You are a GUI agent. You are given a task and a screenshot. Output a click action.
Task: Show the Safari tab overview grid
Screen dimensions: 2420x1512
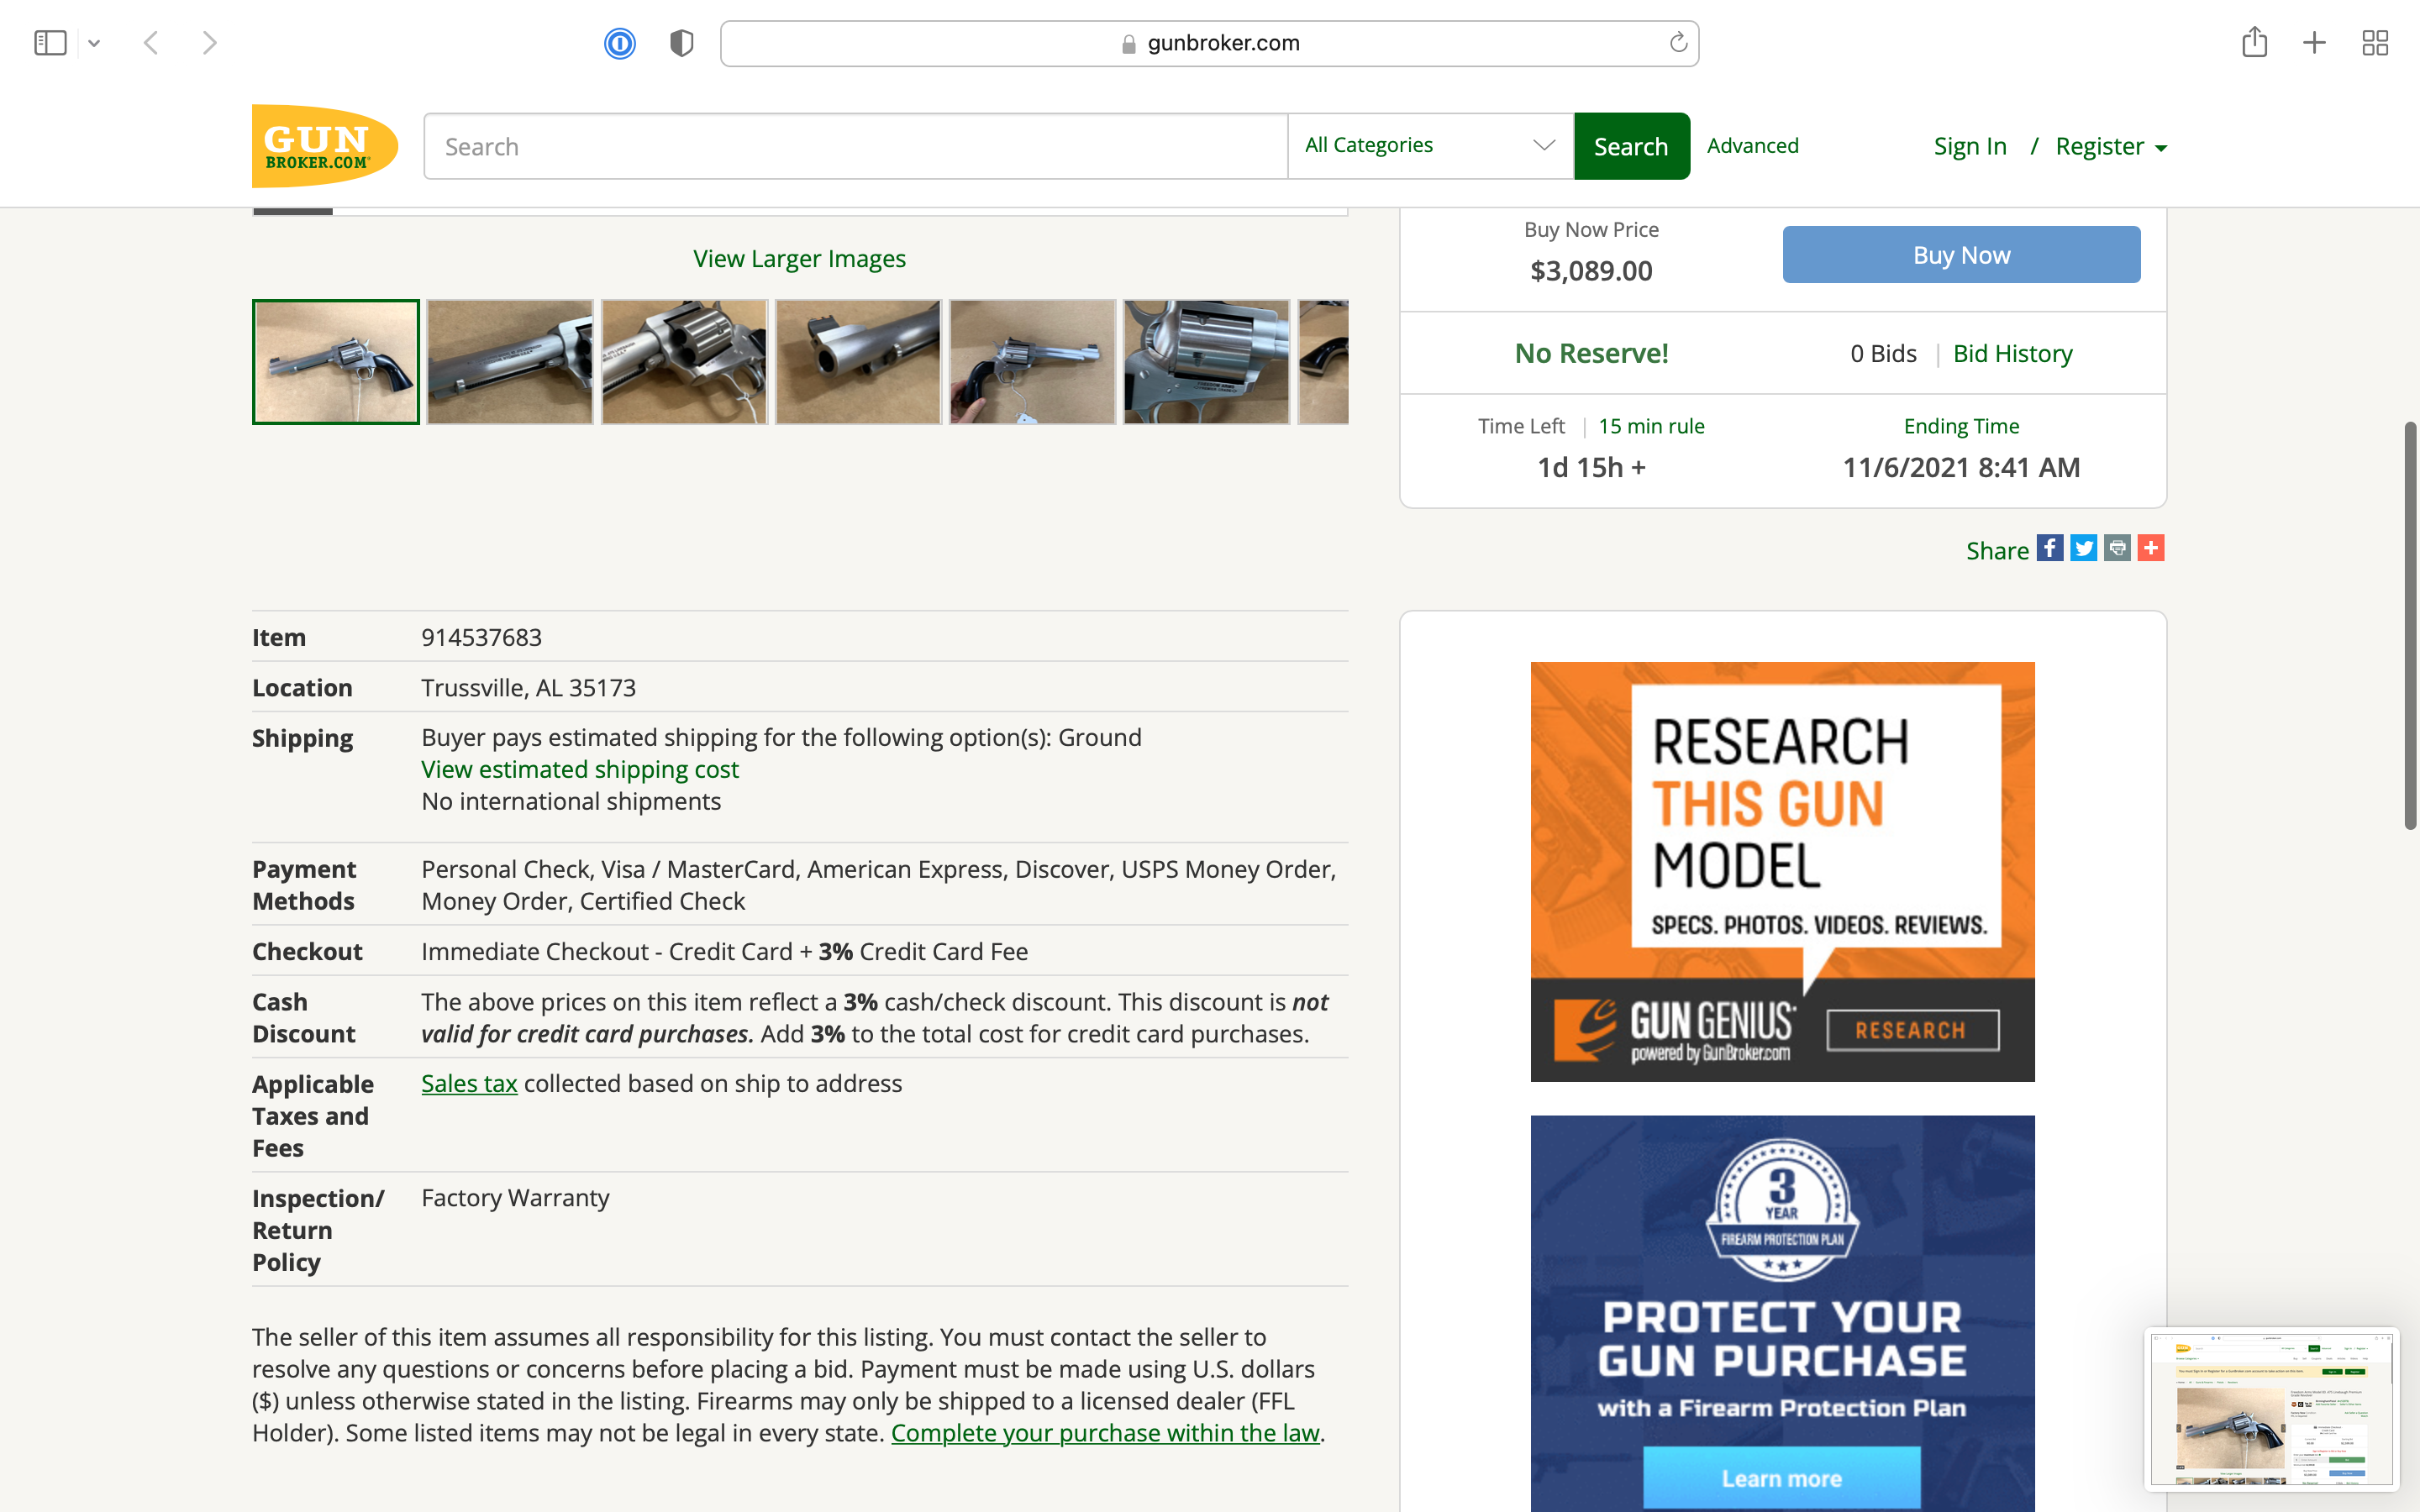2374,43
